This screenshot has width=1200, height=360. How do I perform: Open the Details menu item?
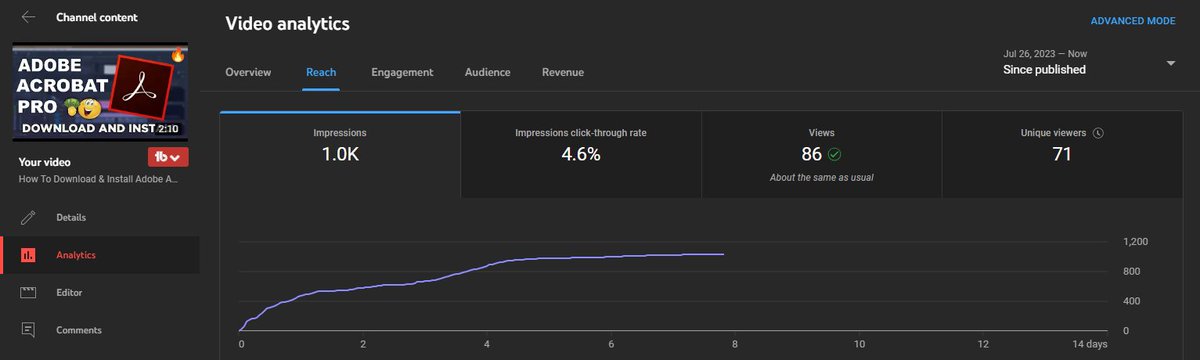click(100, 217)
